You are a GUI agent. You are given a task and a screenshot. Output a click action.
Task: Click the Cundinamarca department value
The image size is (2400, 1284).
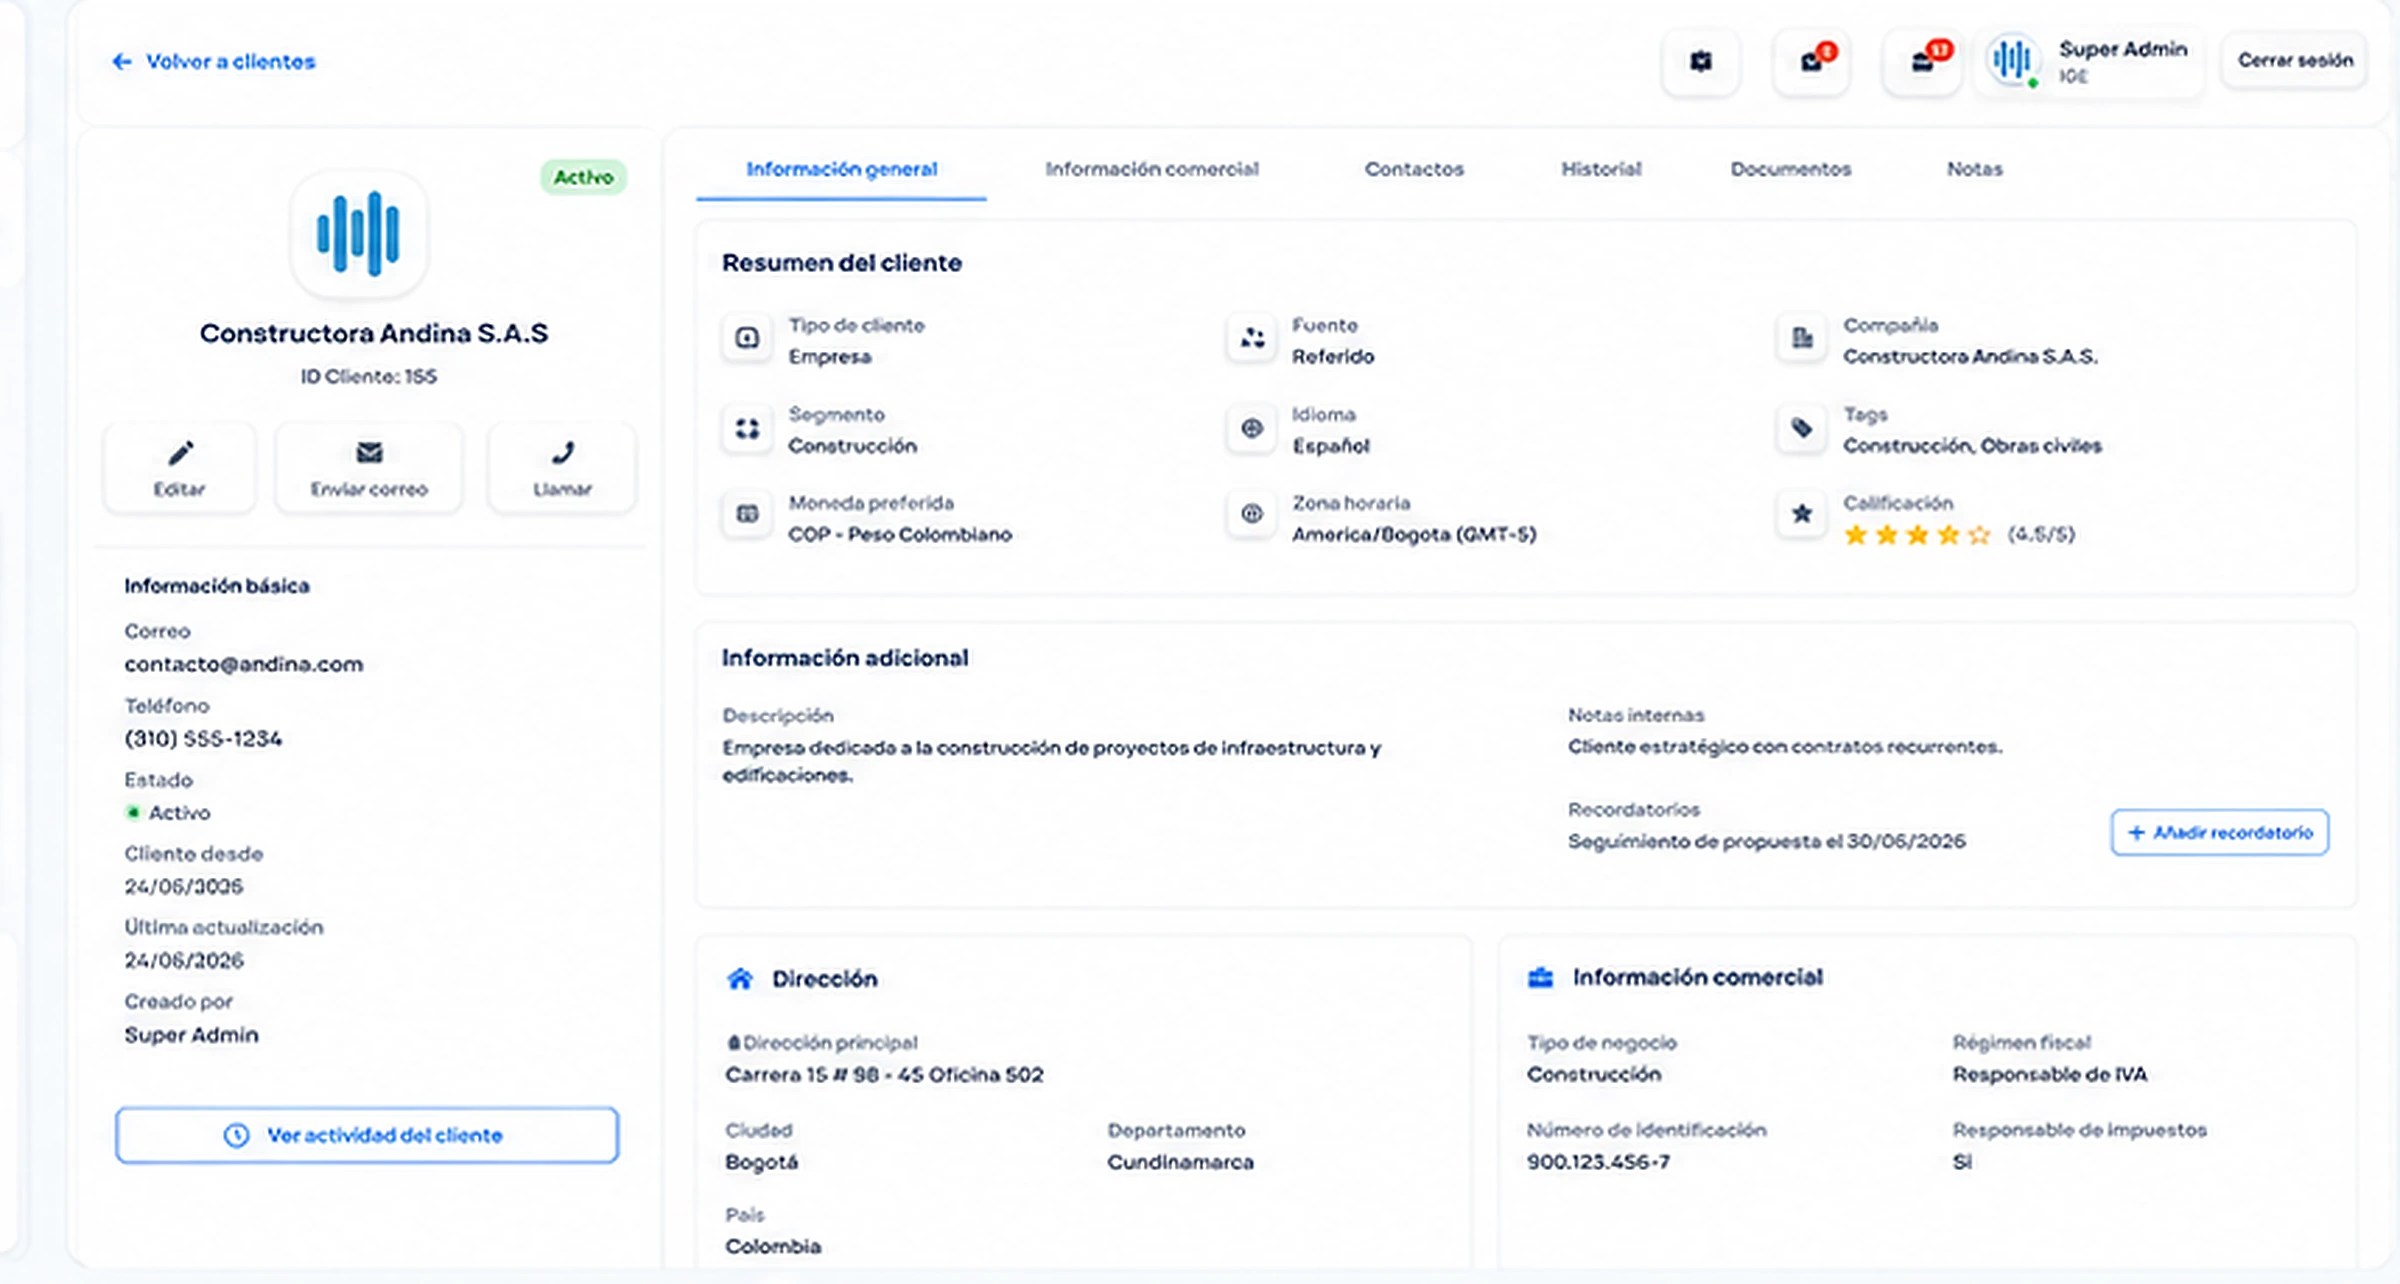click(x=1180, y=1162)
